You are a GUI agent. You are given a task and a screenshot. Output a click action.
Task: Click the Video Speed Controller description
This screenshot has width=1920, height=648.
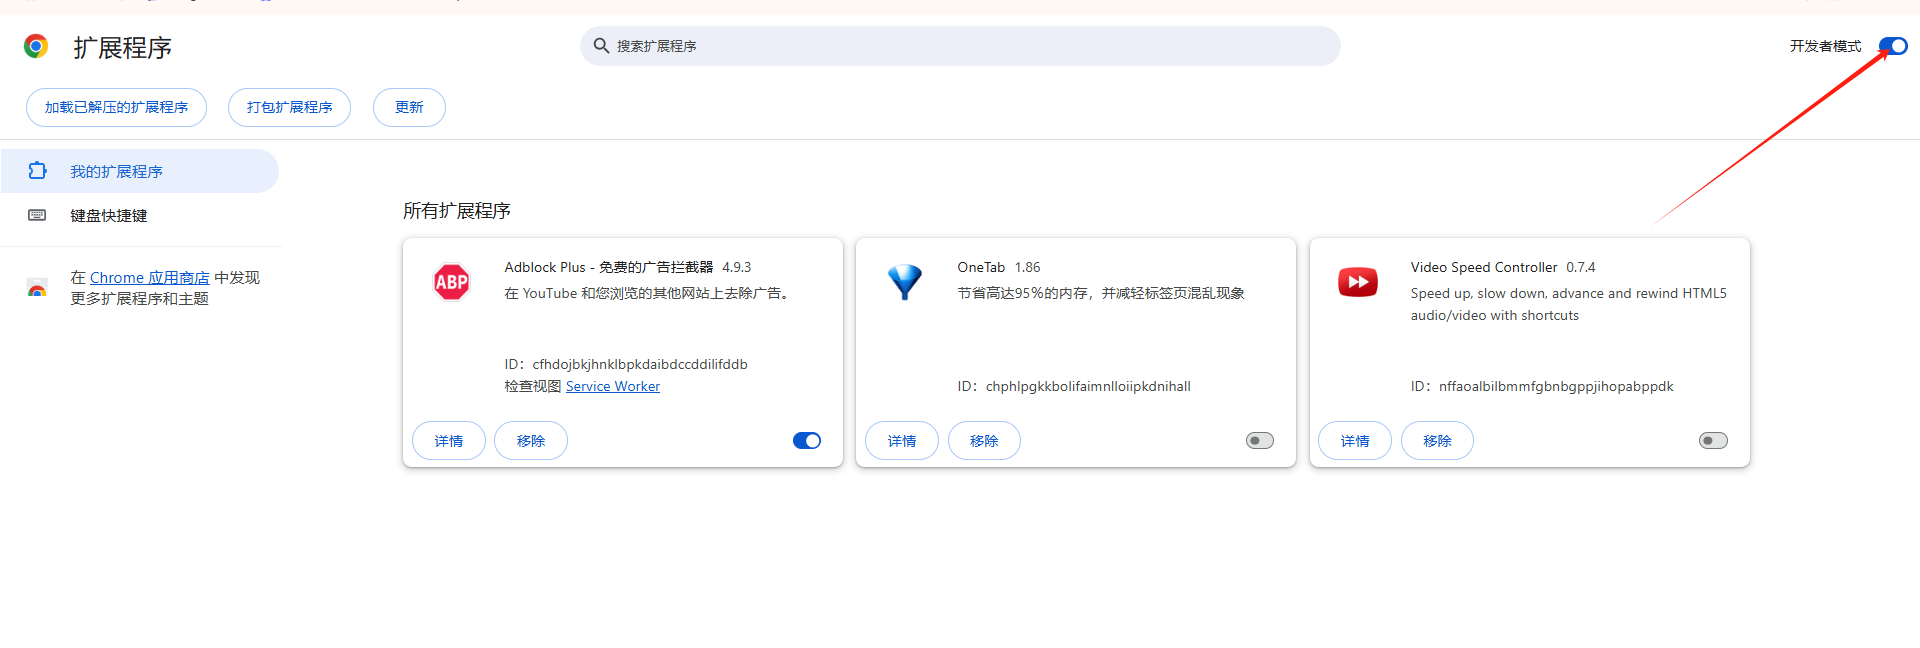point(1569,304)
